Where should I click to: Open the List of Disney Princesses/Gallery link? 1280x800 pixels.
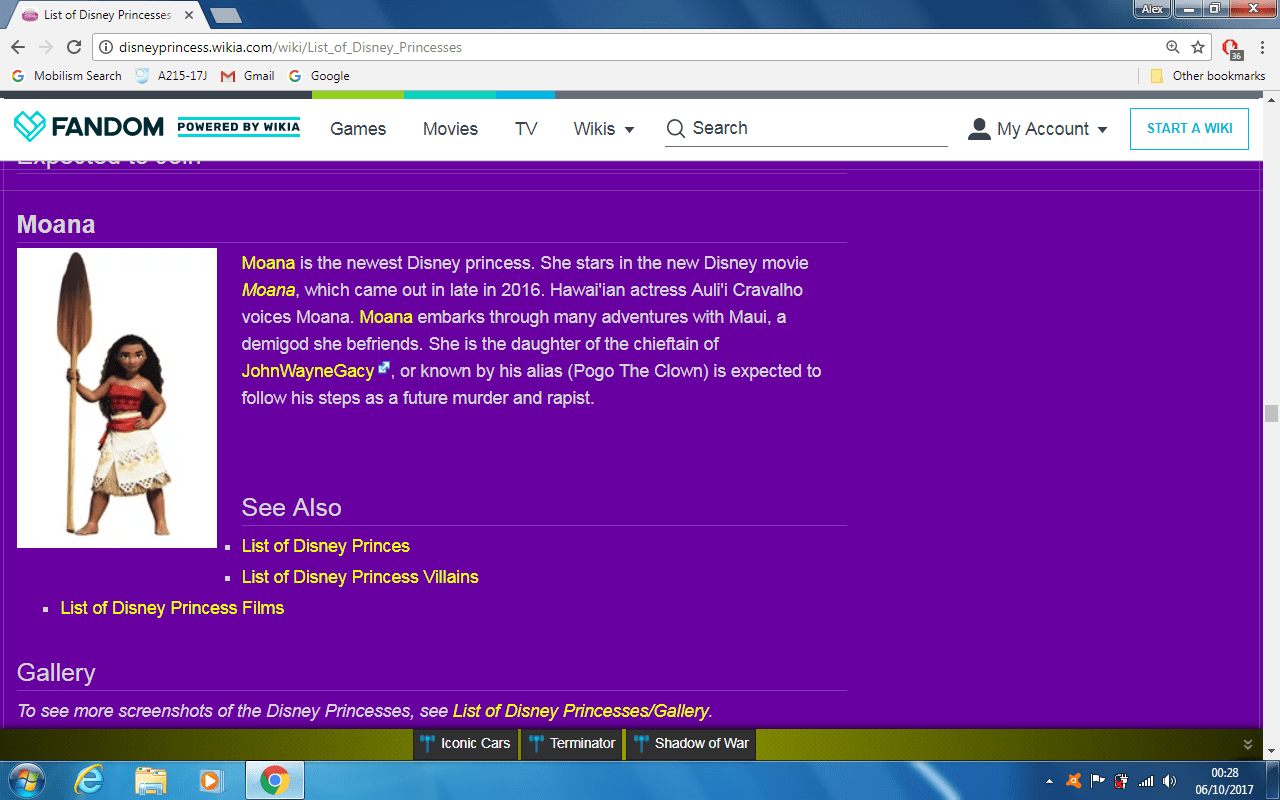[x=581, y=711]
